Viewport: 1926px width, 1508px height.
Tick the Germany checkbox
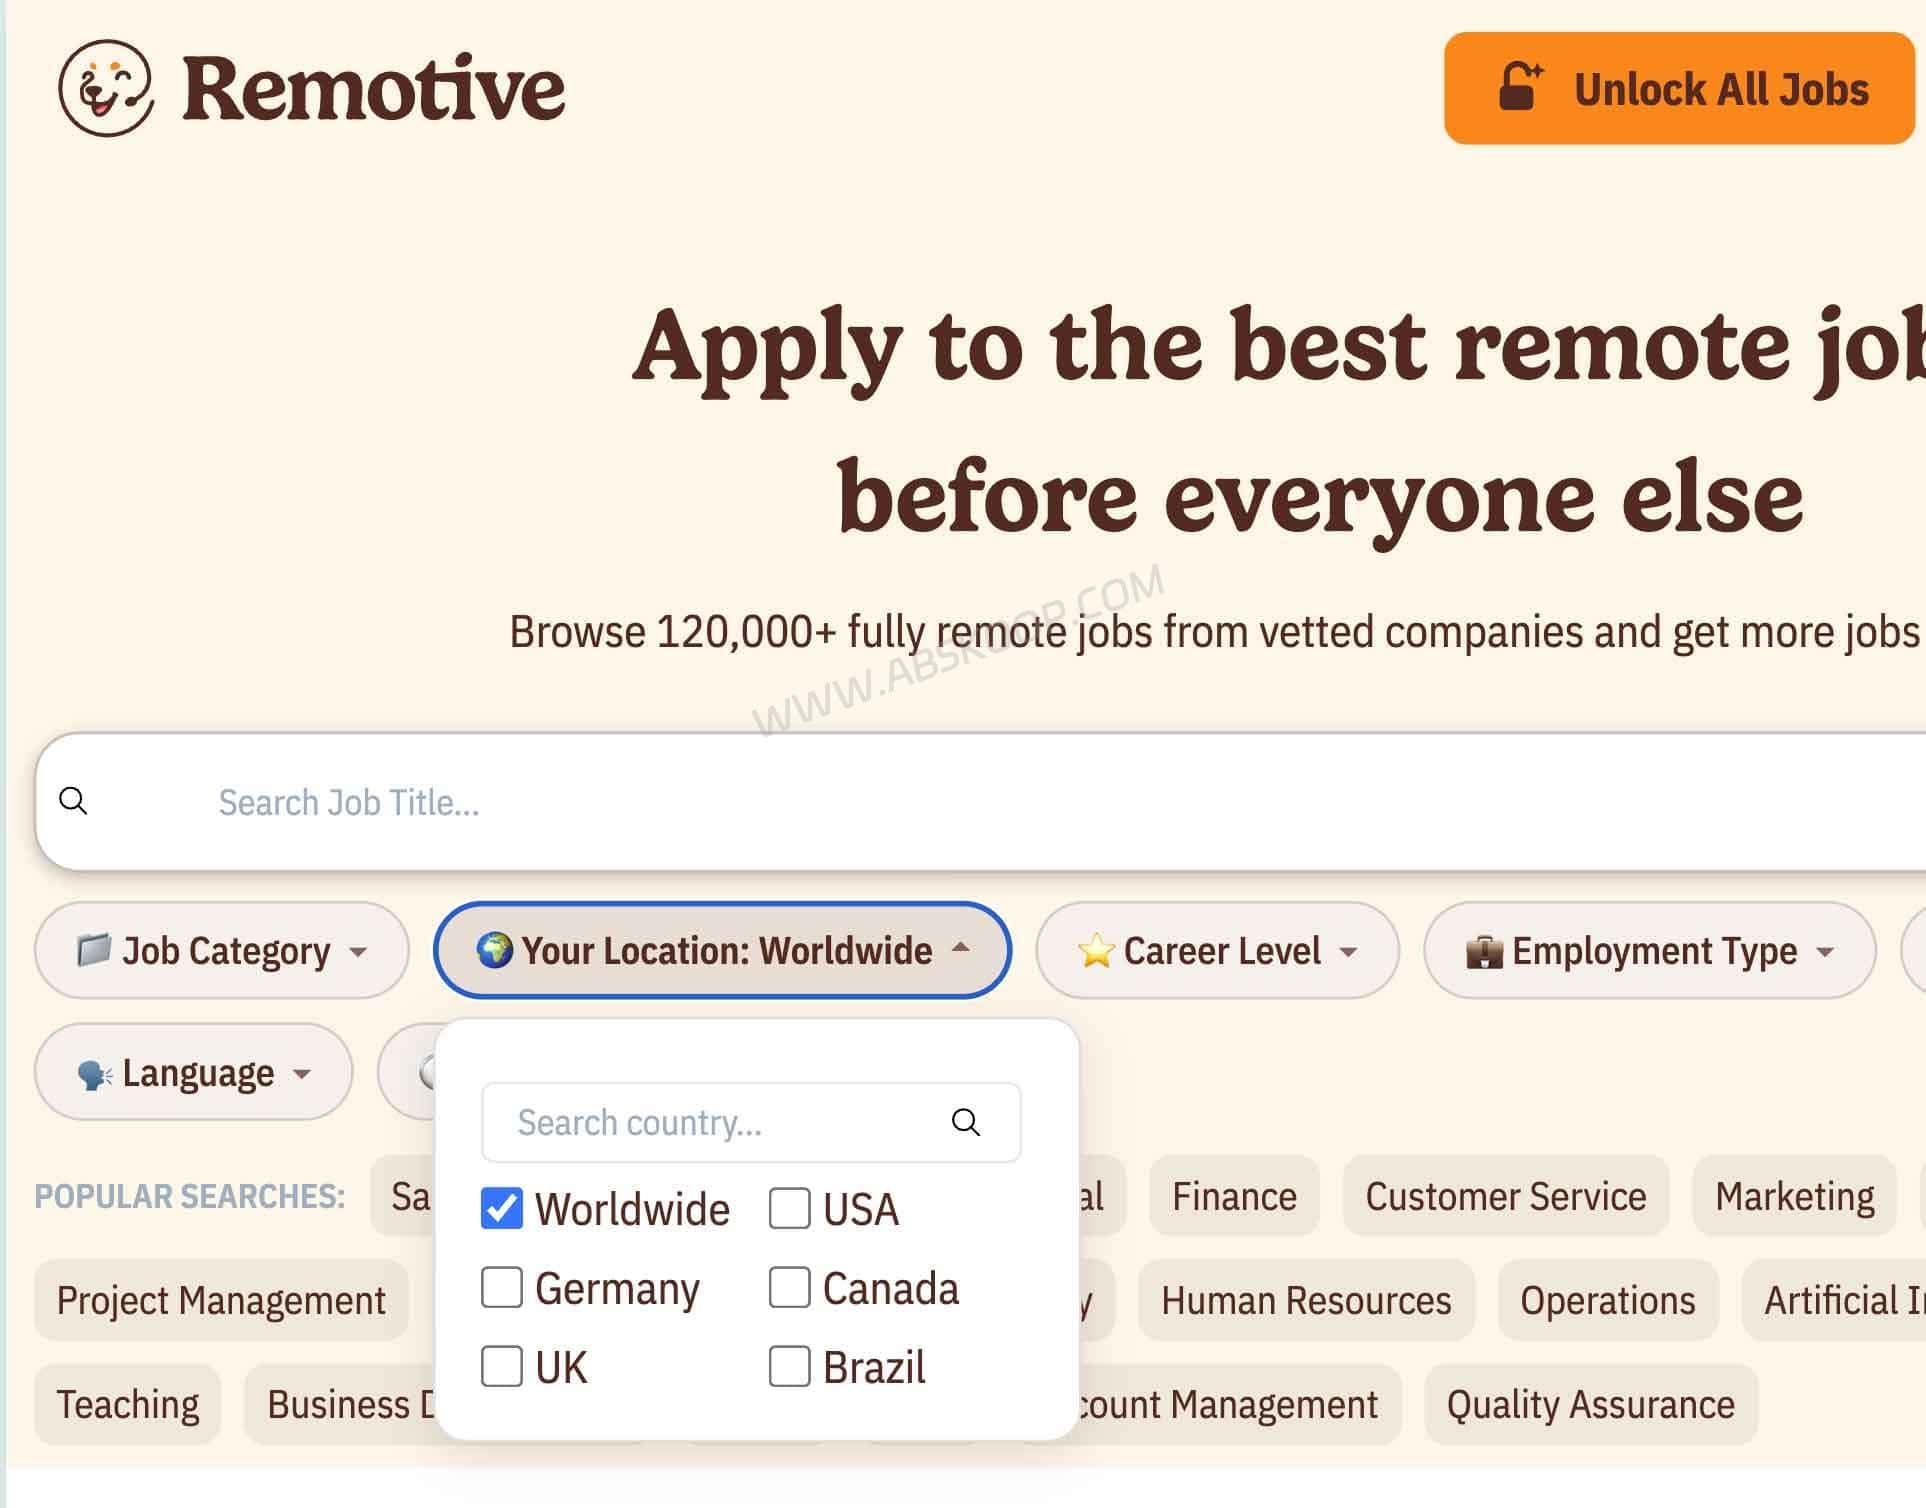tap(502, 1287)
